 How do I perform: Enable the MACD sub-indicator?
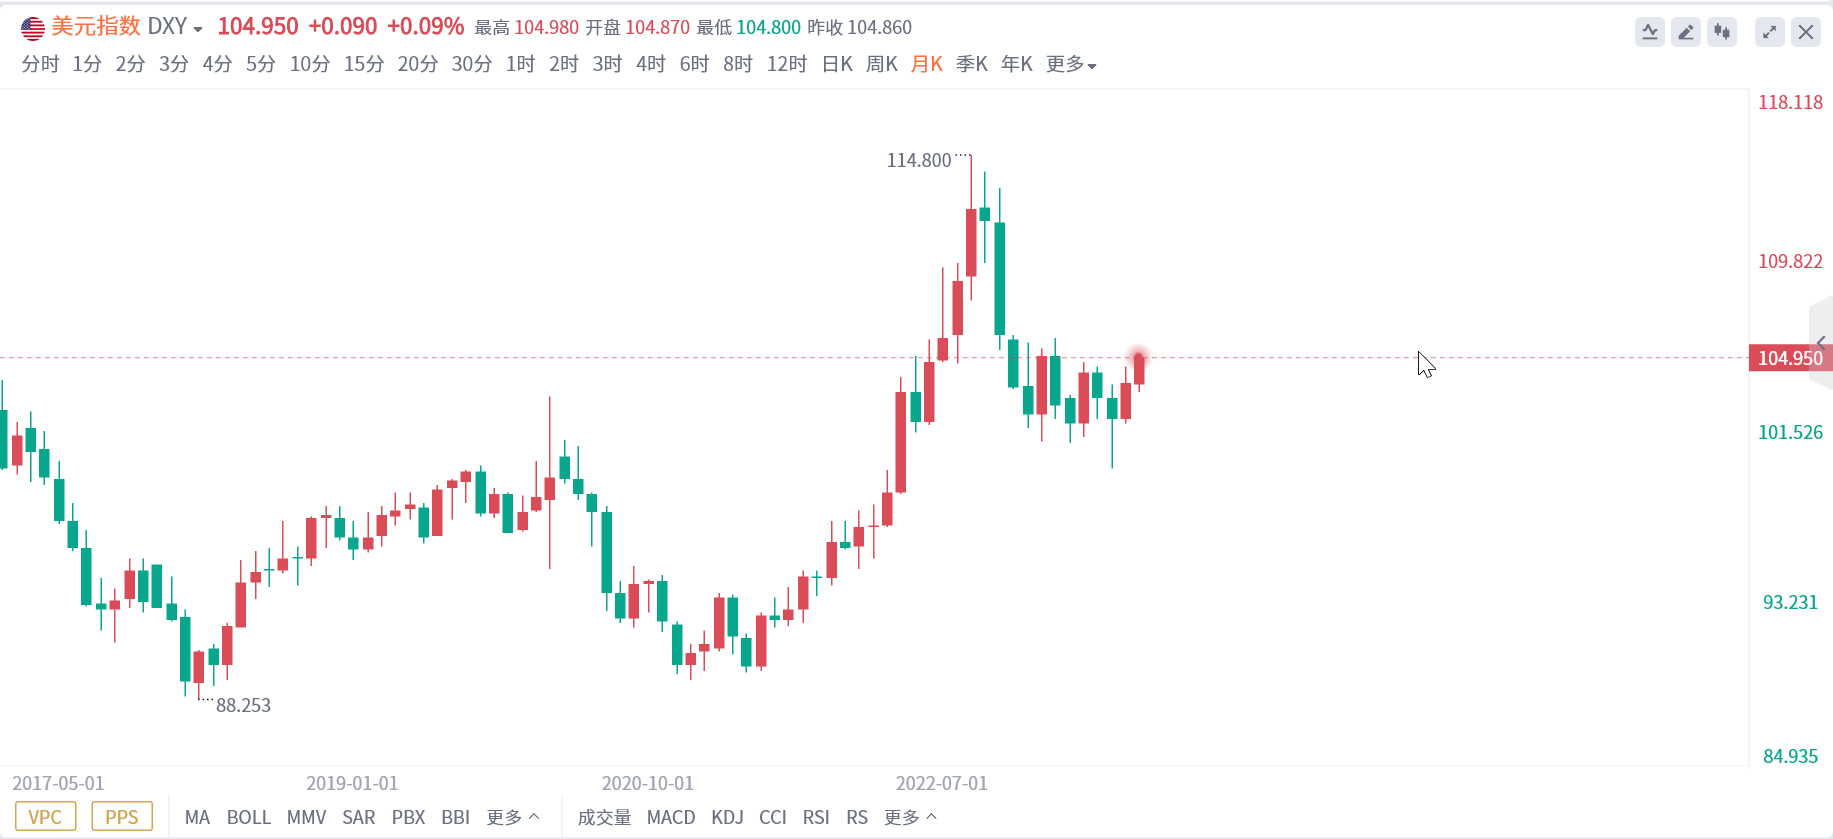point(671,817)
